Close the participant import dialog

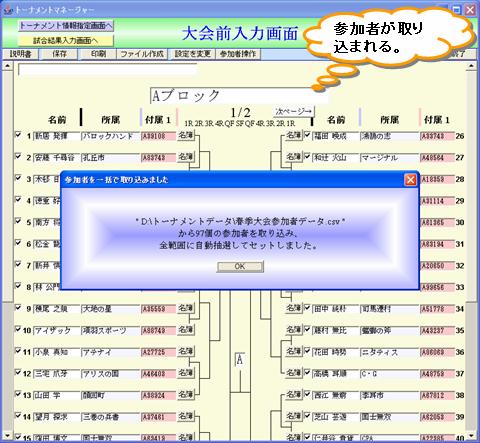[x=410, y=180]
